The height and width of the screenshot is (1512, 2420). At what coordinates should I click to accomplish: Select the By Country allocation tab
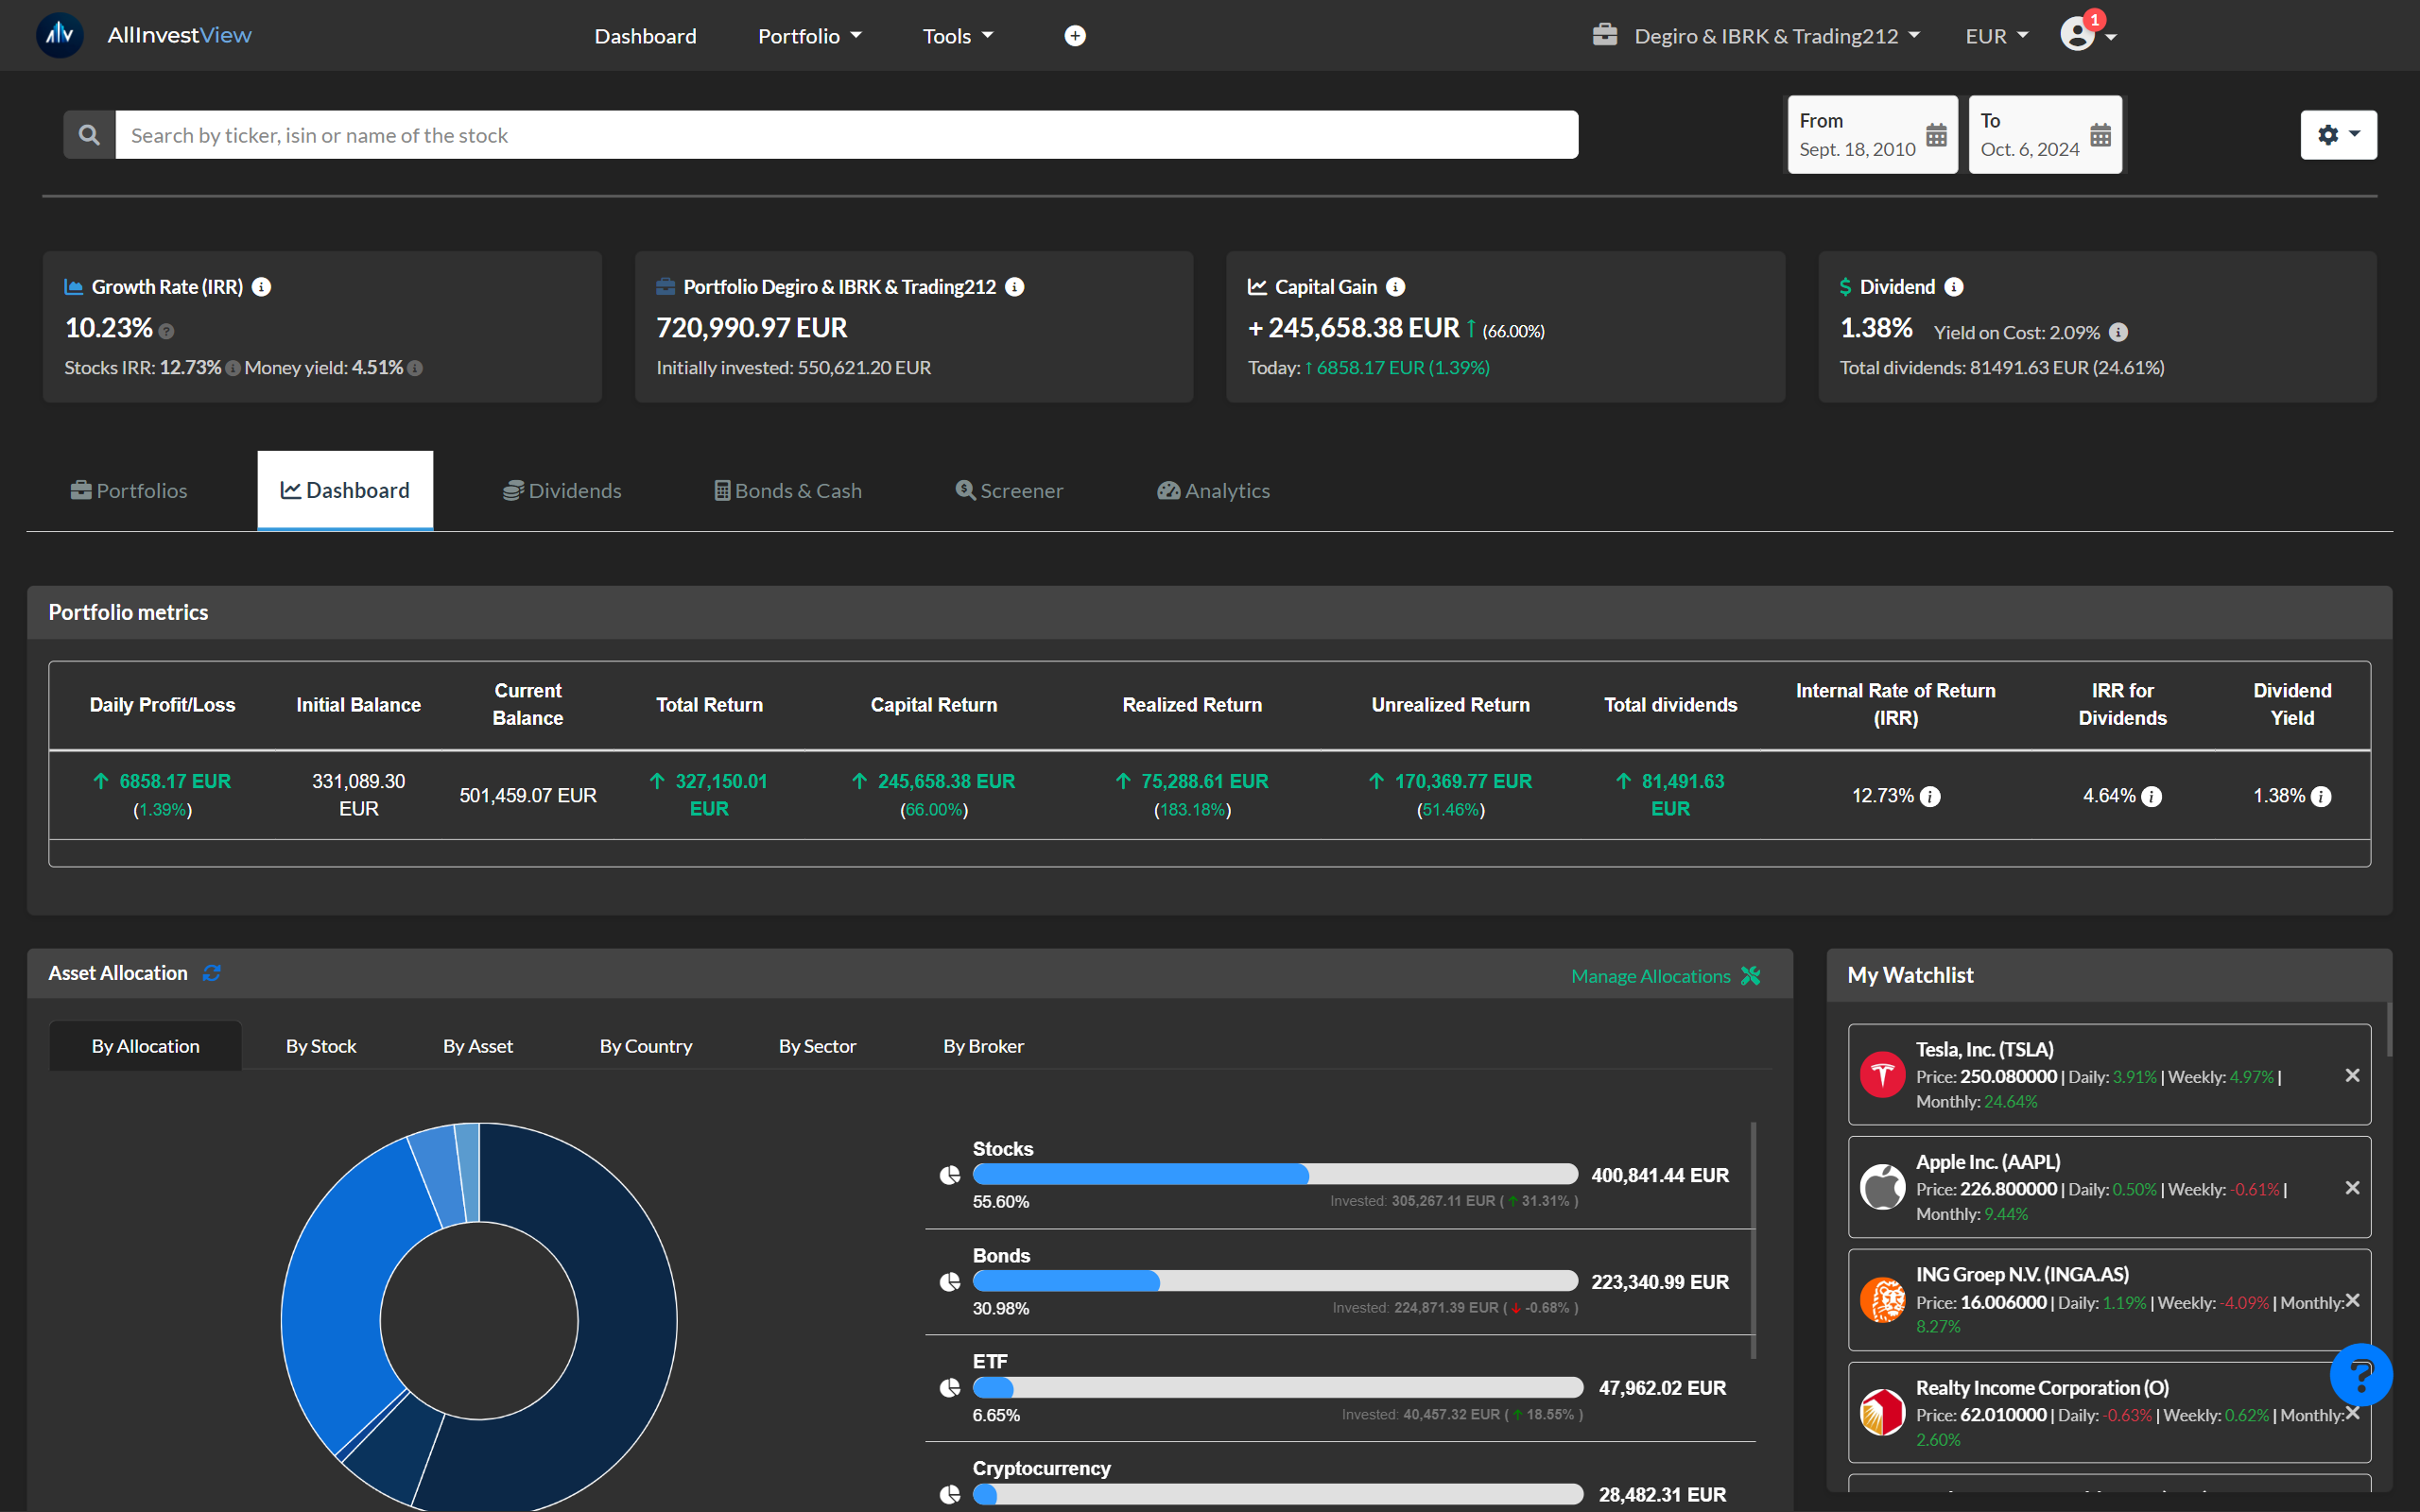click(646, 1046)
